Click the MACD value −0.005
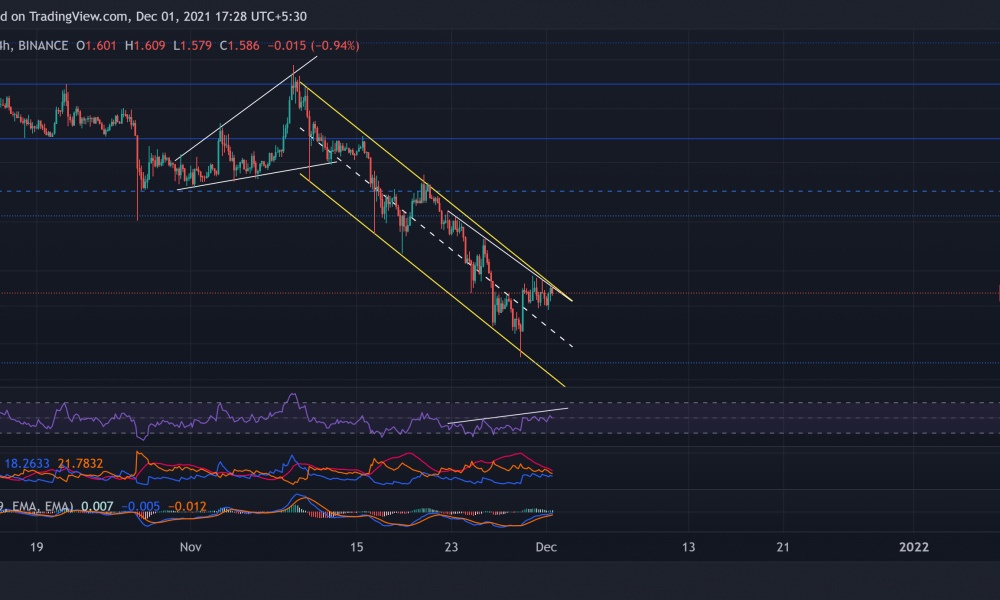 140,507
